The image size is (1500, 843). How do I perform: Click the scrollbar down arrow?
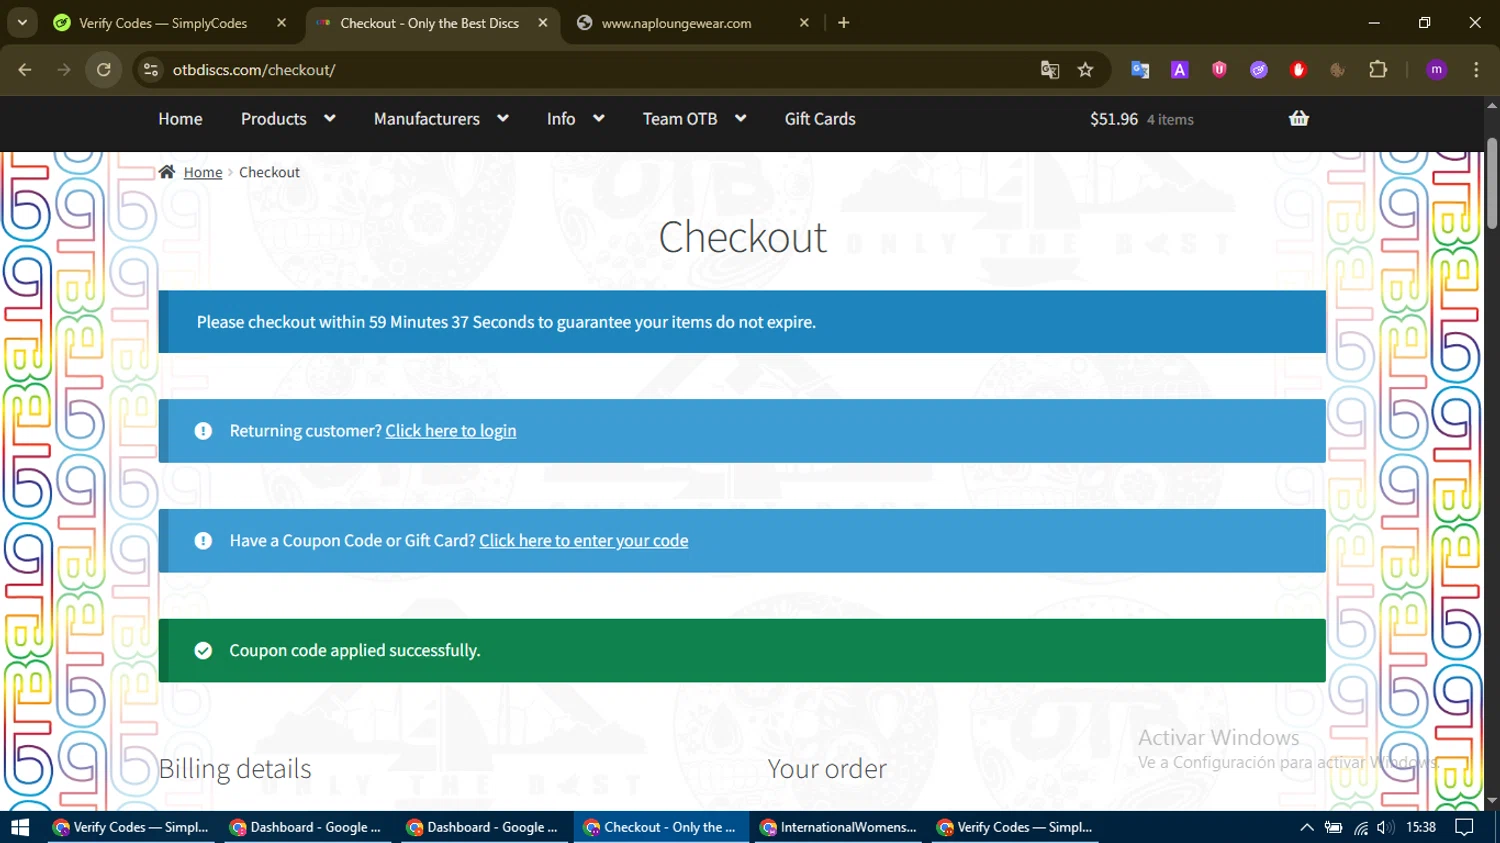click(1492, 801)
